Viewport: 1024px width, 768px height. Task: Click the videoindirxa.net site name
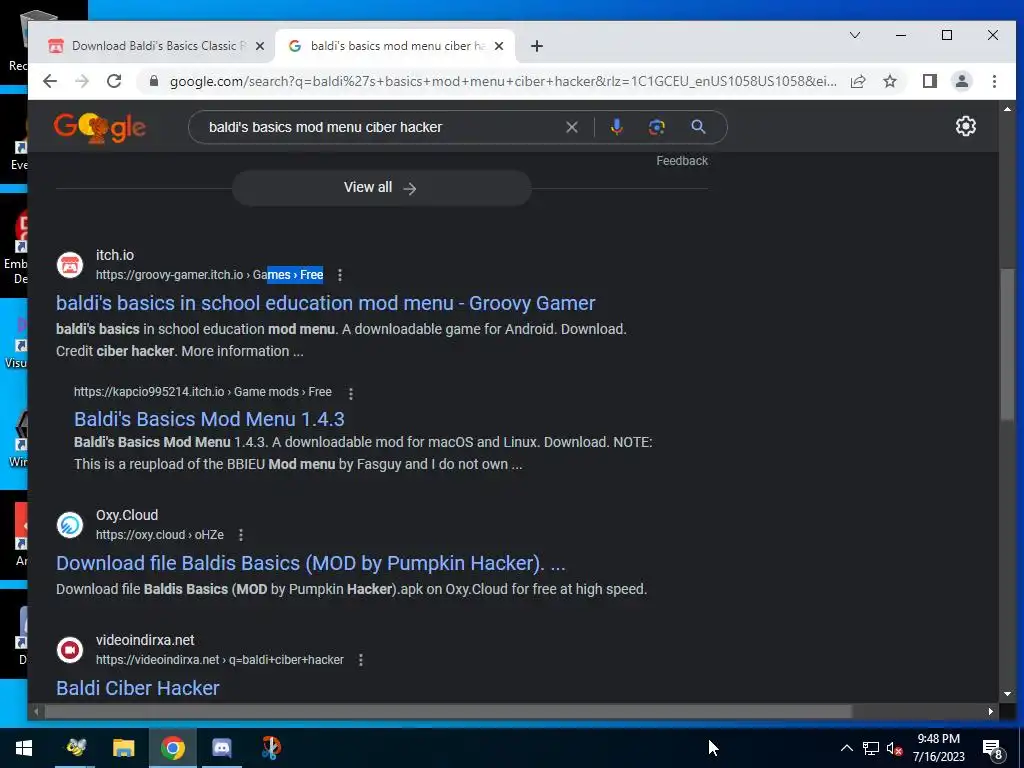point(145,640)
